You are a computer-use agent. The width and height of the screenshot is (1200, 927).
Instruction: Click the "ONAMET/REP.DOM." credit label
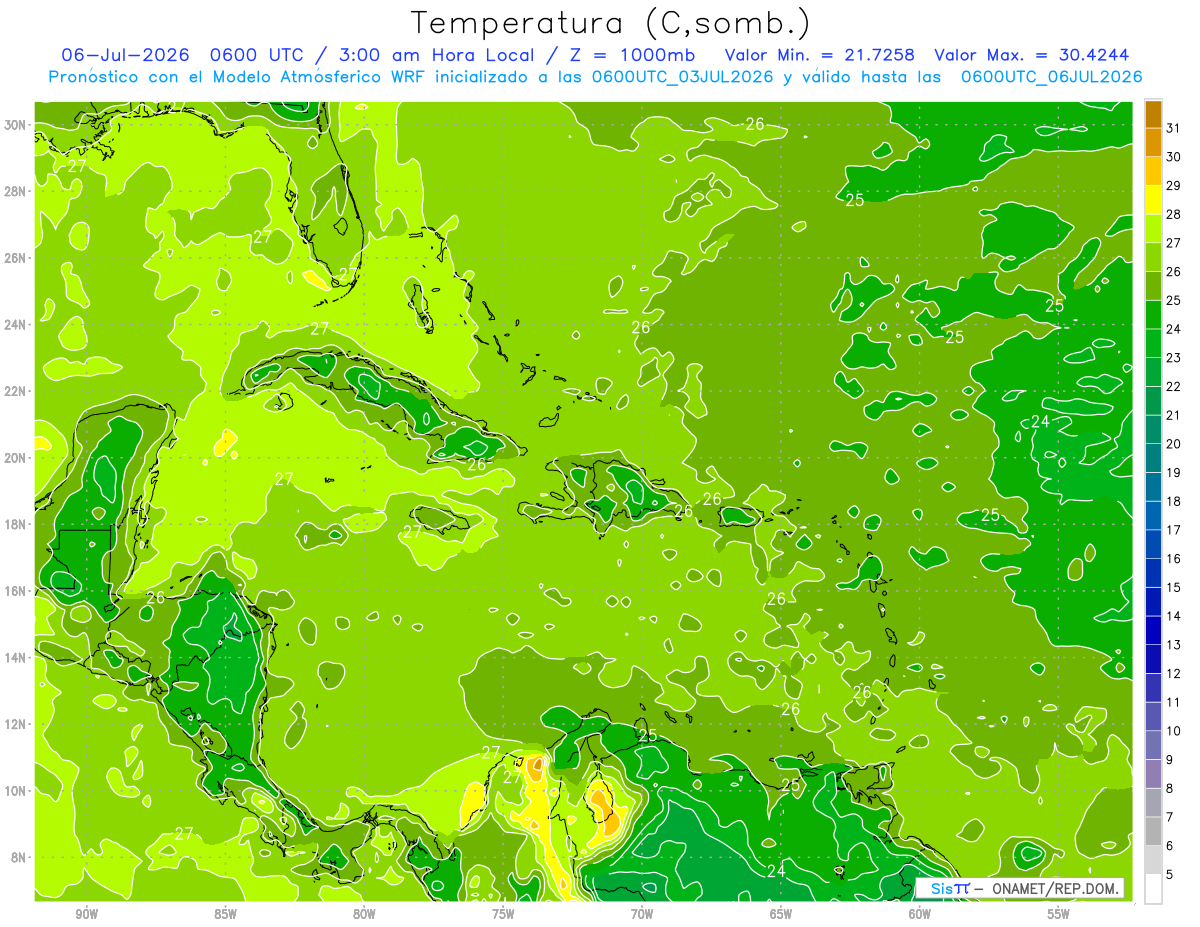pos(1055,888)
